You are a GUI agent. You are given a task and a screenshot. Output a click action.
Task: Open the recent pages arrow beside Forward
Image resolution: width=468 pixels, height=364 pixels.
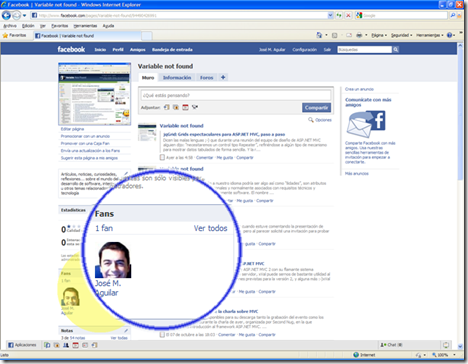(x=24, y=16)
